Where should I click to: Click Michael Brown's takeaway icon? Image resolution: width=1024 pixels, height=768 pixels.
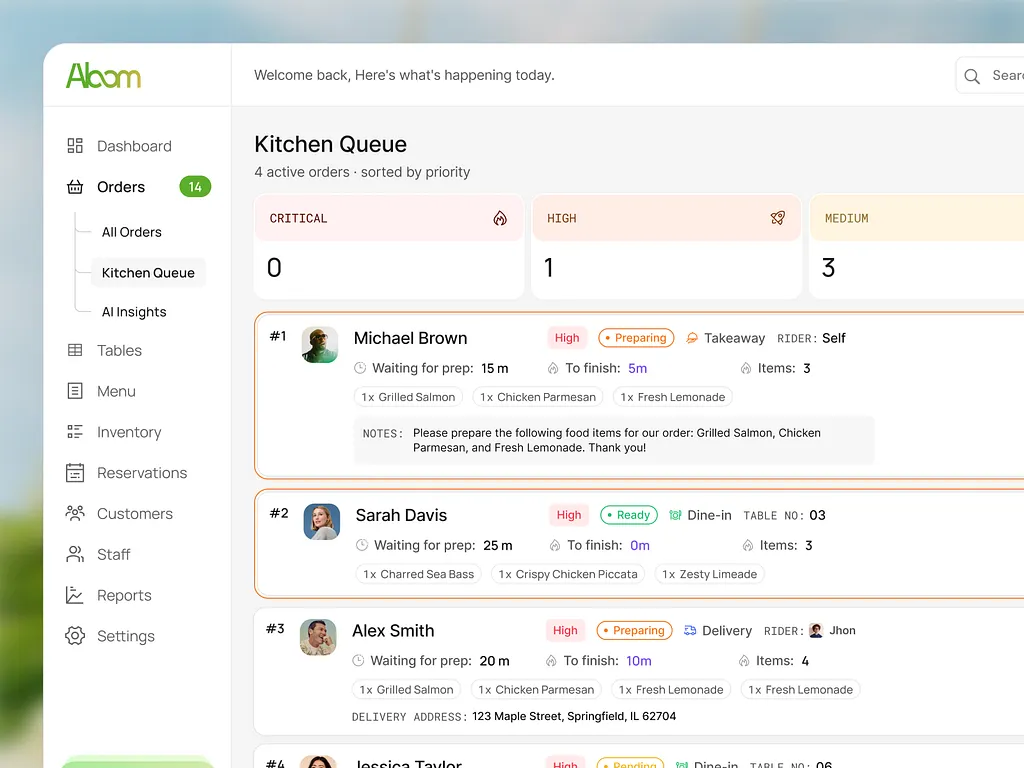(x=692, y=338)
